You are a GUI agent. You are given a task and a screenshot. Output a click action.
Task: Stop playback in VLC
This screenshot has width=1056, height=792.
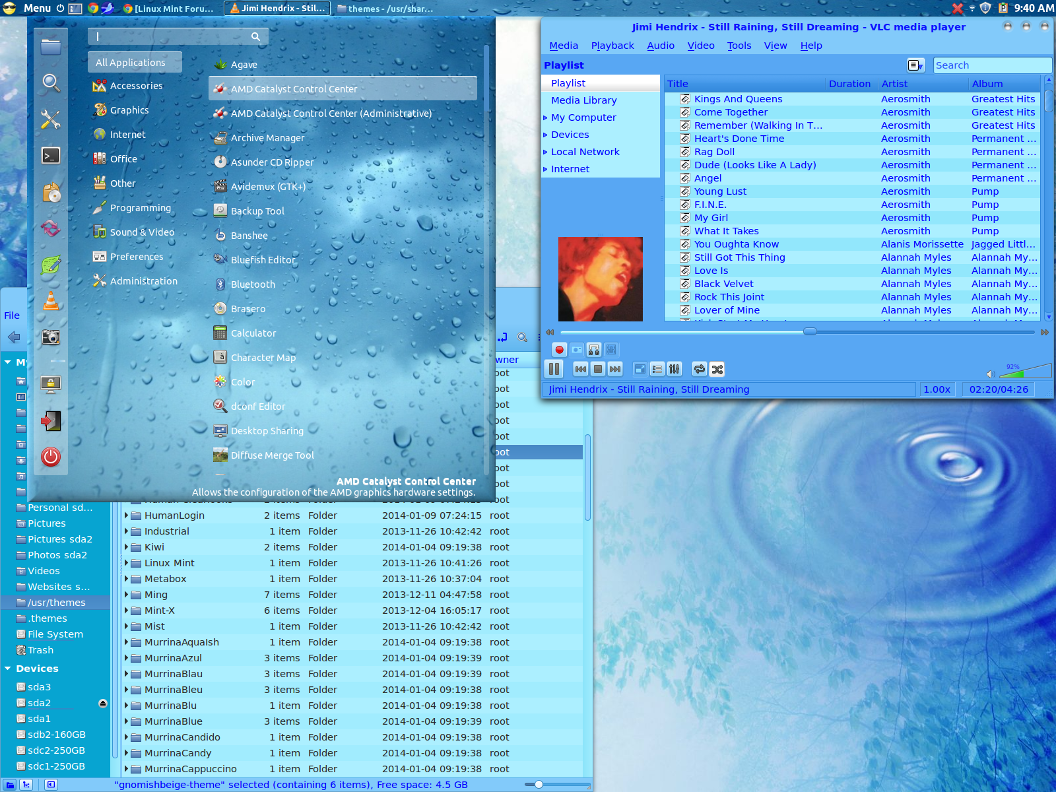point(597,369)
